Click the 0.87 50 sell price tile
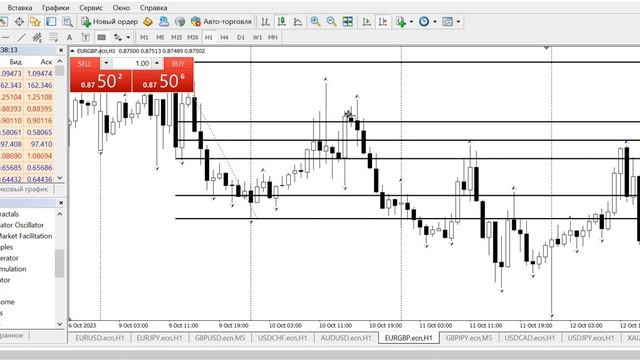 (x=101, y=81)
